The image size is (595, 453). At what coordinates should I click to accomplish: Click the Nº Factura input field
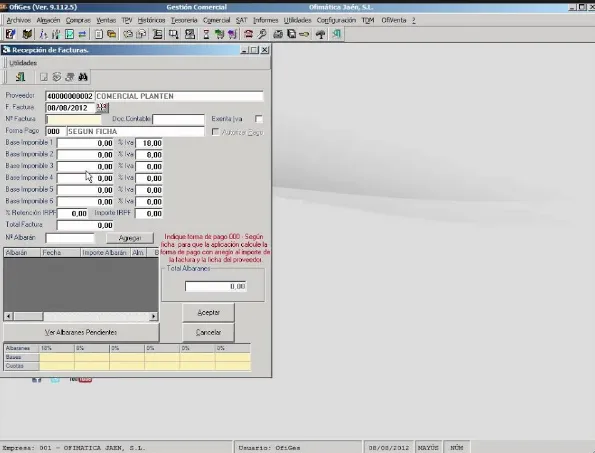click(73, 120)
